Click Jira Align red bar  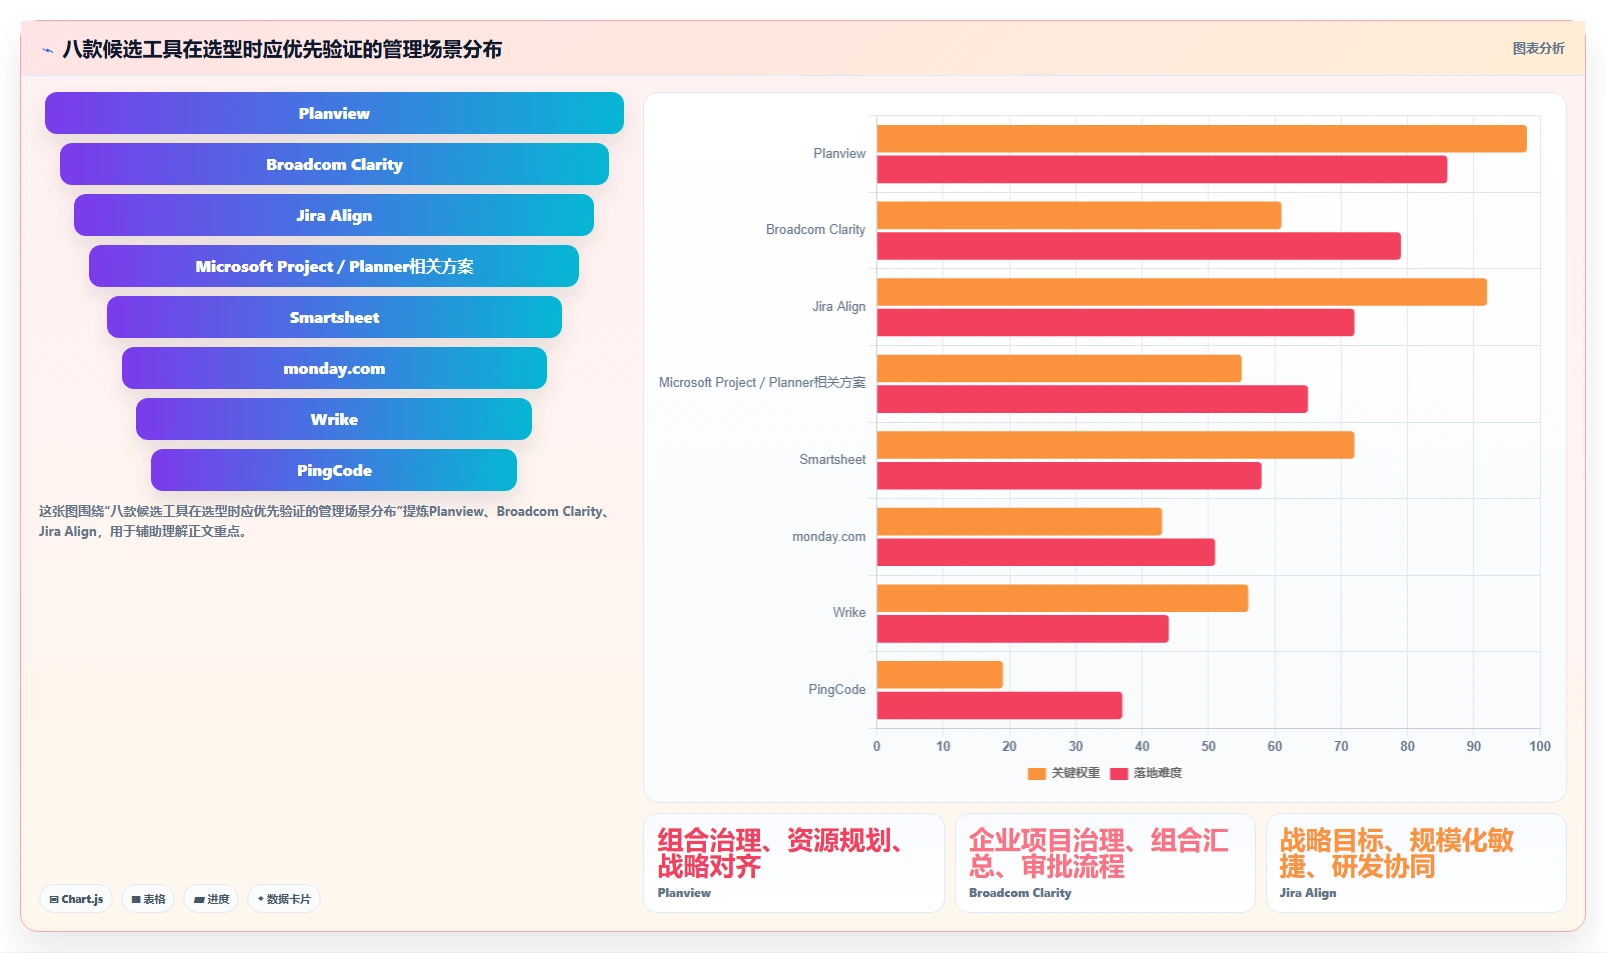tap(1116, 322)
